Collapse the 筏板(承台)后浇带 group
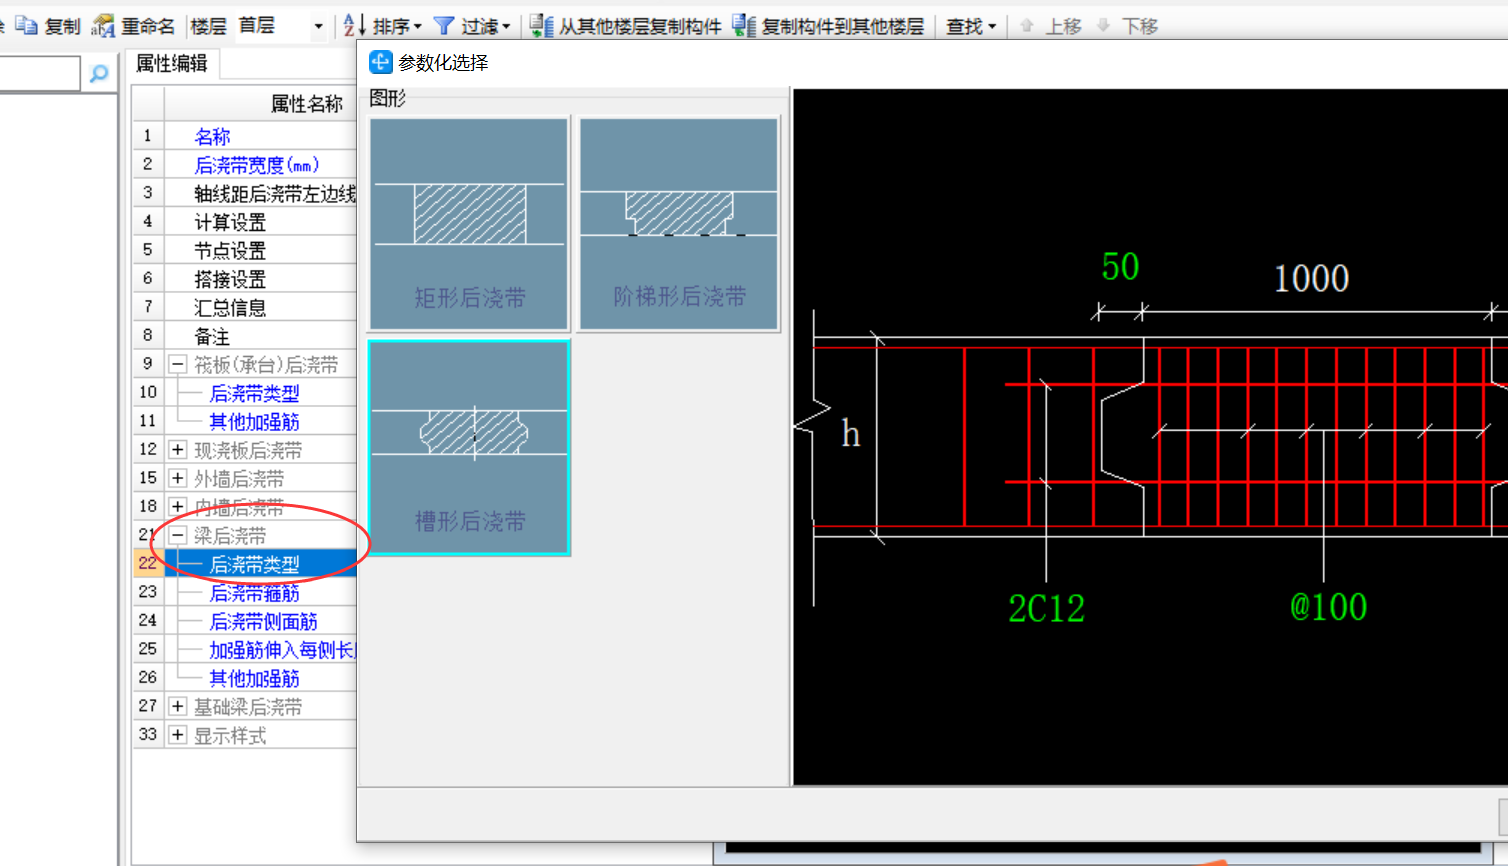 (178, 365)
